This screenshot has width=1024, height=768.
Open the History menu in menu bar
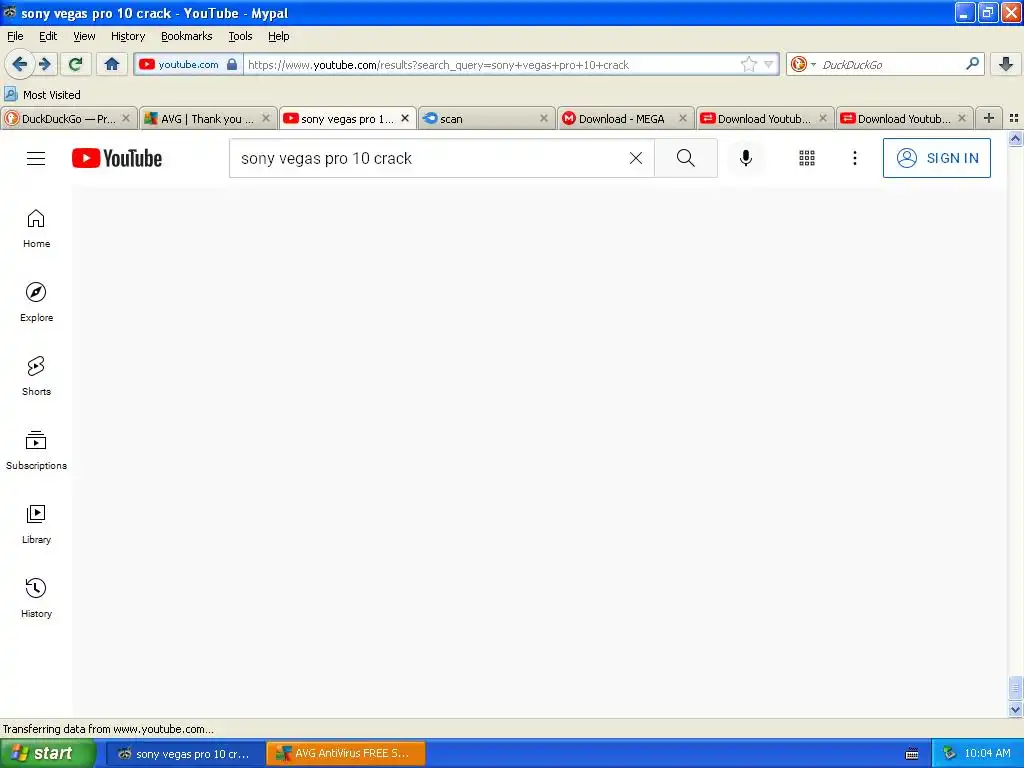(127, 36)
